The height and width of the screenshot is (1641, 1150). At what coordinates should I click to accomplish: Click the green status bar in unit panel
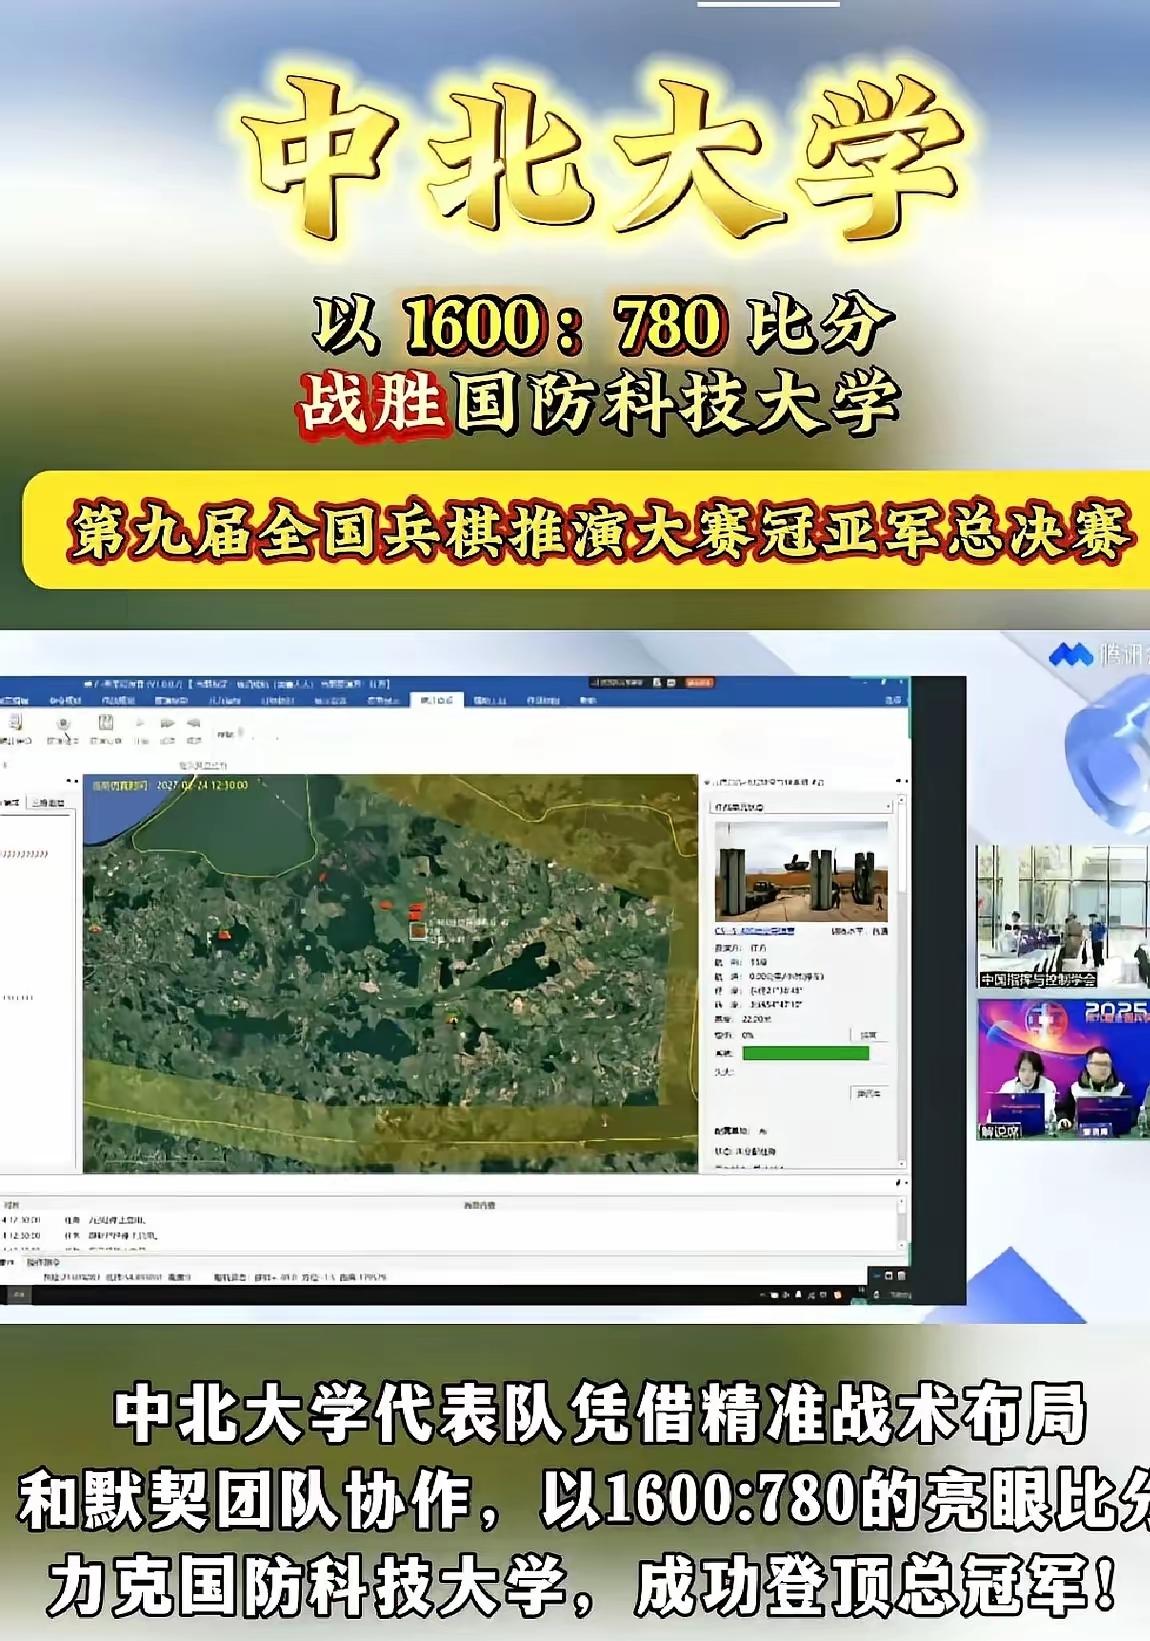(806, 1053)
